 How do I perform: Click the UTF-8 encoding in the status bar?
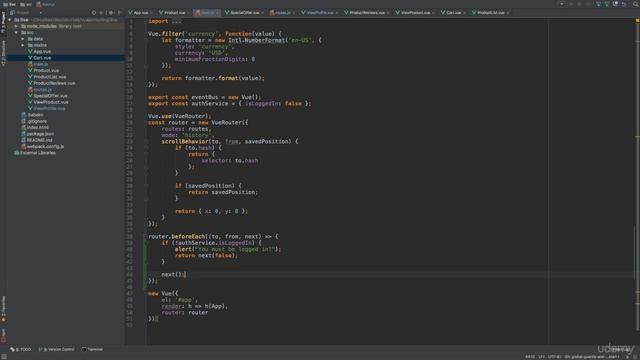(x=554, y=357)
